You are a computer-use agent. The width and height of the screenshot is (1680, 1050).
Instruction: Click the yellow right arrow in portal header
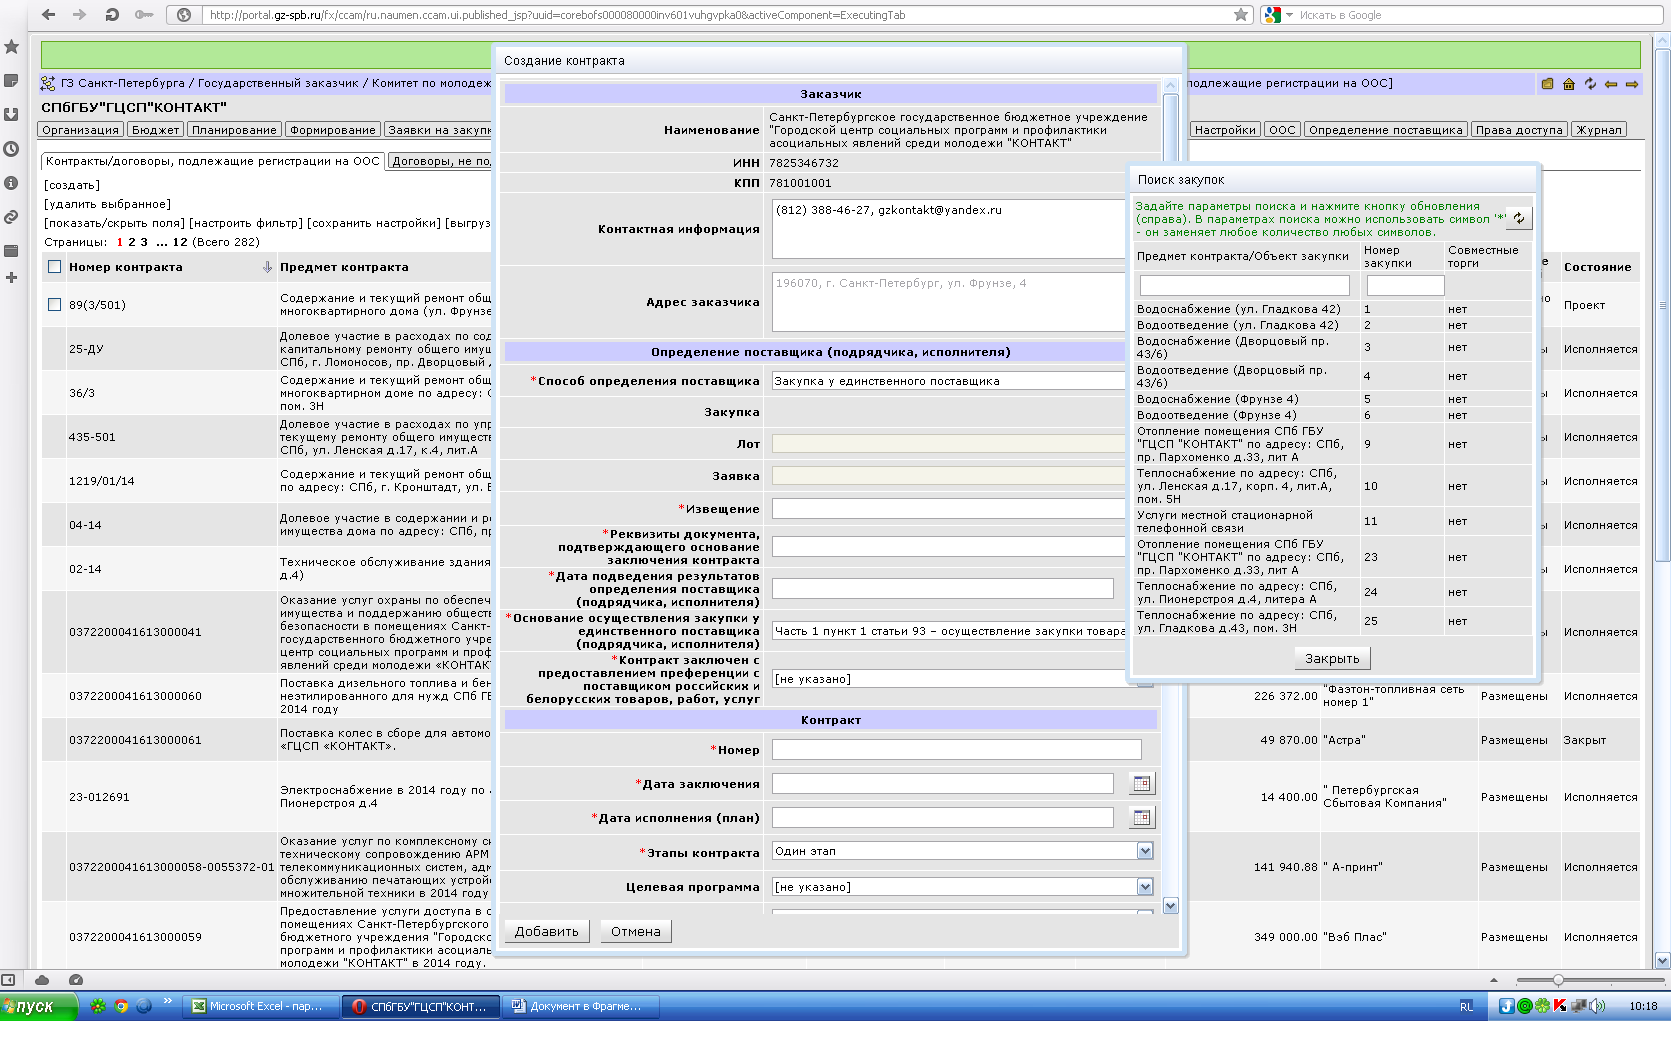coord(1632,84)
